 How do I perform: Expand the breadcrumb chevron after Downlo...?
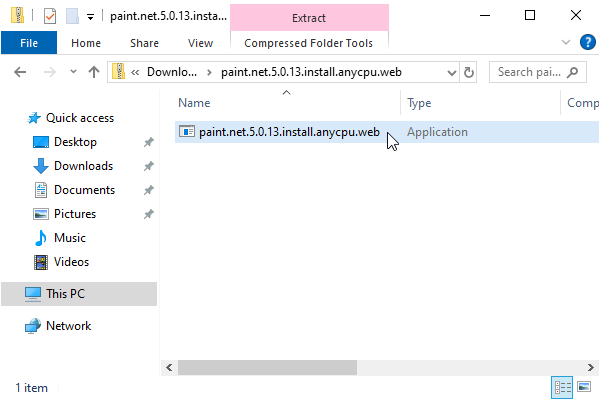coord(209,72)
